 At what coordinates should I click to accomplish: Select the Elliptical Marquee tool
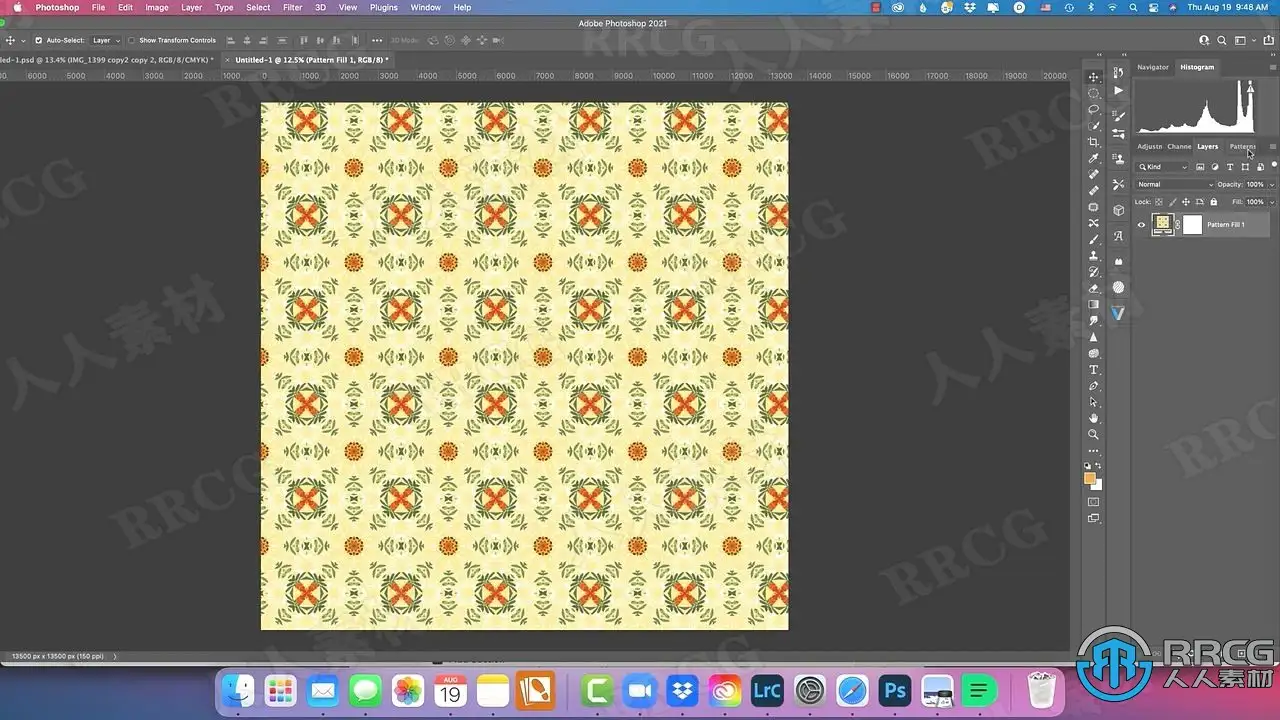1093,92
